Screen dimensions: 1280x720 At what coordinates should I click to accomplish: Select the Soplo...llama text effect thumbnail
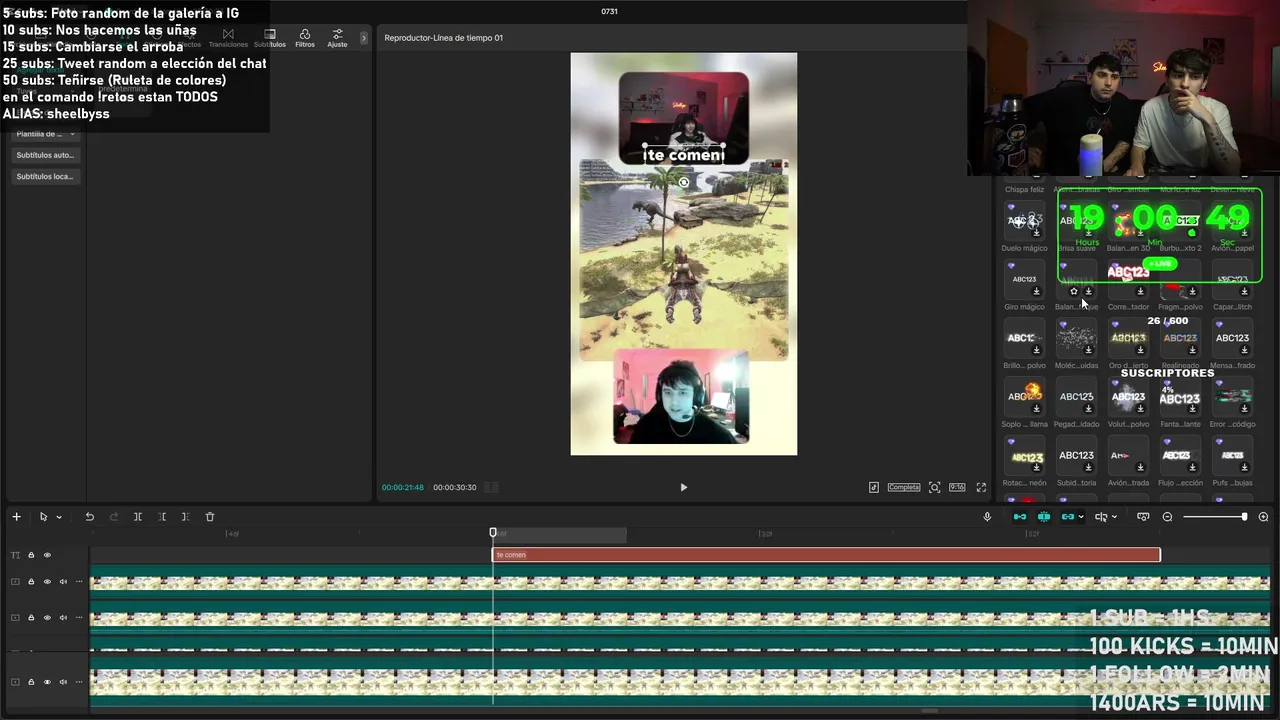pos(1025,398)
